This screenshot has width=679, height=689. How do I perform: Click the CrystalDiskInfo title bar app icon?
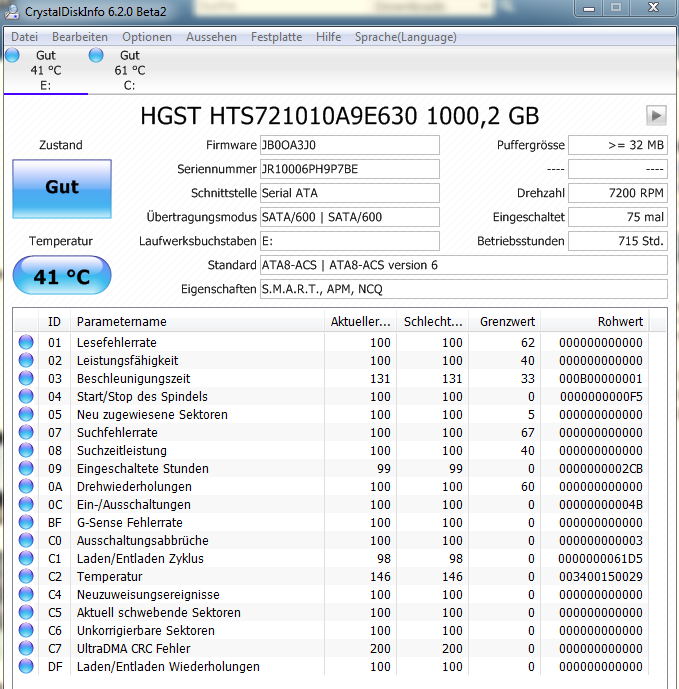coord(12,11)
